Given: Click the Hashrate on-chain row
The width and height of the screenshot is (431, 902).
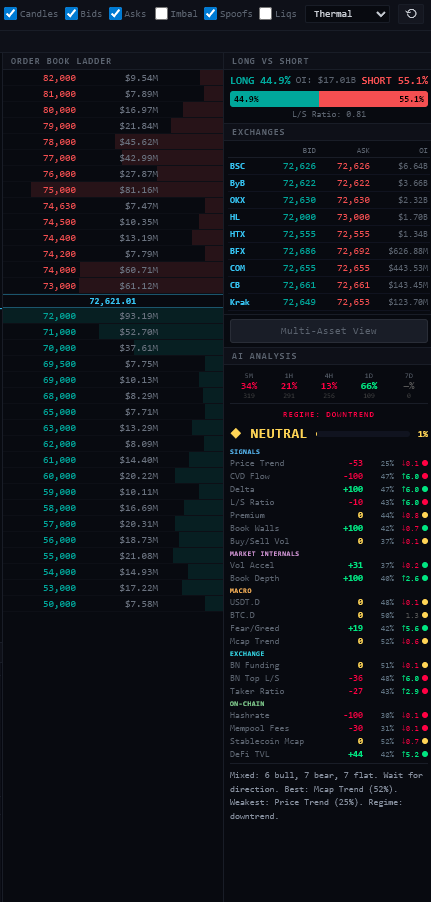Looking at the screenshot, I should [329, 716].
